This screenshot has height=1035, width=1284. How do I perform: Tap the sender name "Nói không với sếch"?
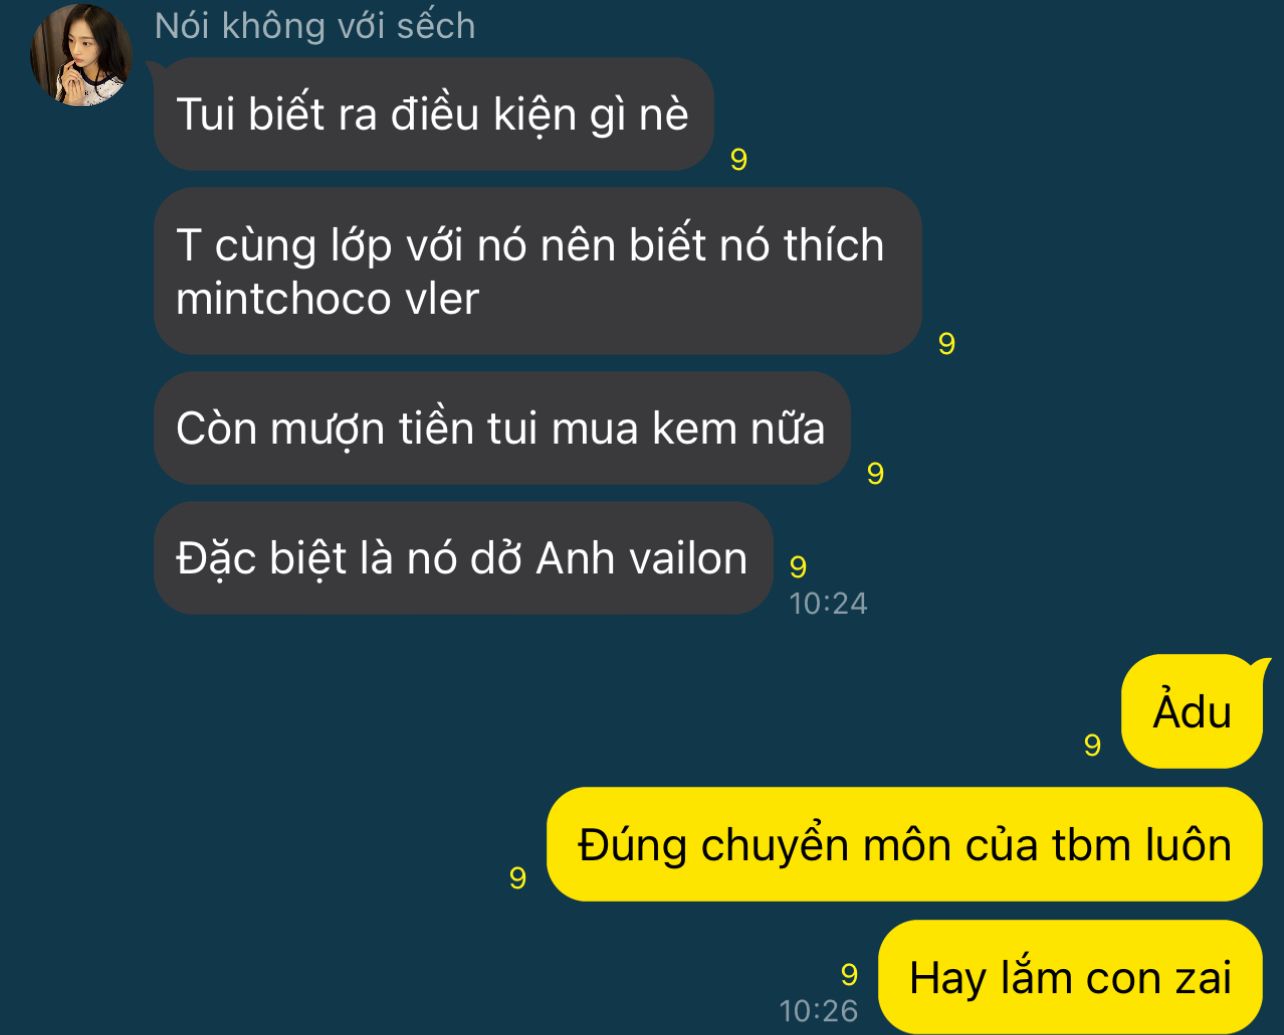pos(315,26)
